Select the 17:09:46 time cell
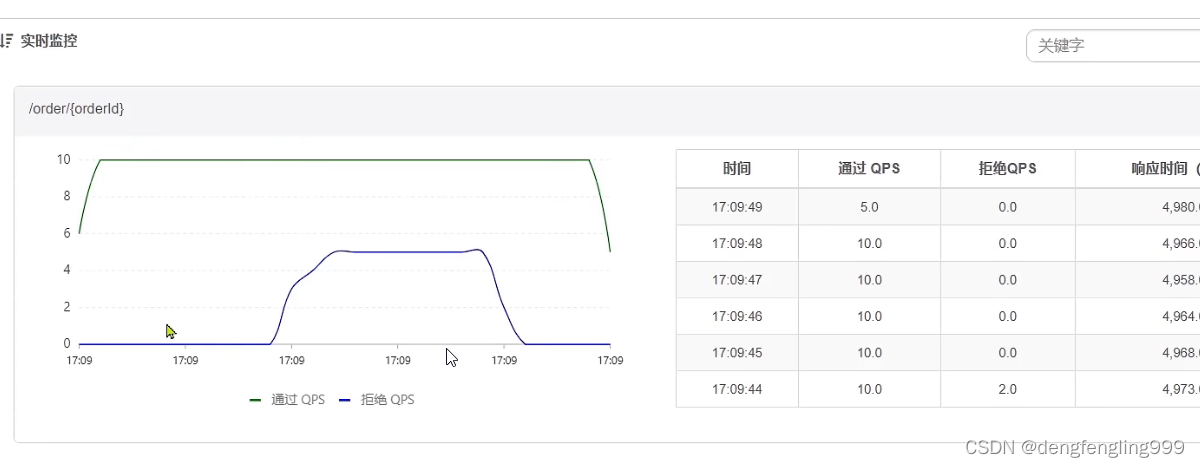1200x467 pixels. 737,316
